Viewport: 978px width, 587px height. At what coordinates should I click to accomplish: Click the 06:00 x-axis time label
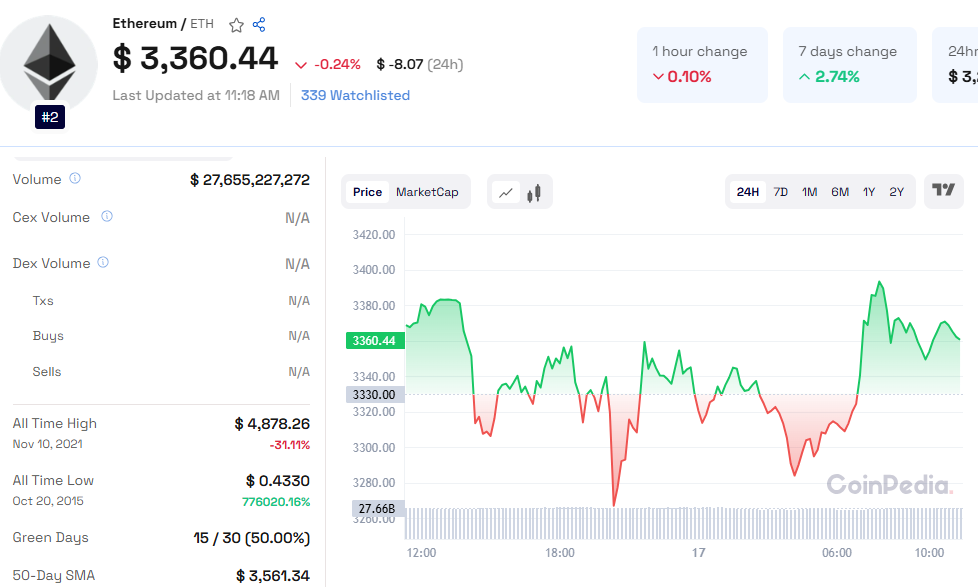click(836, 553)
